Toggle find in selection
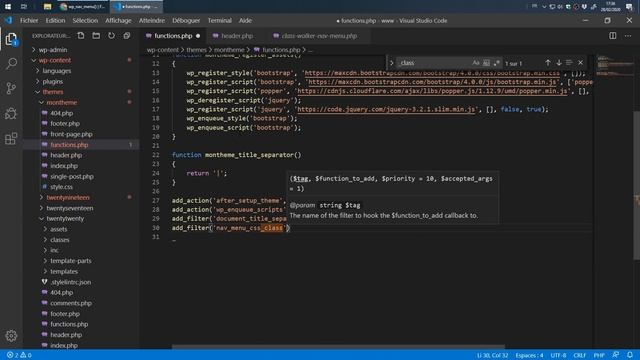This screenshot has width=640, height=360. coord(569,63)
